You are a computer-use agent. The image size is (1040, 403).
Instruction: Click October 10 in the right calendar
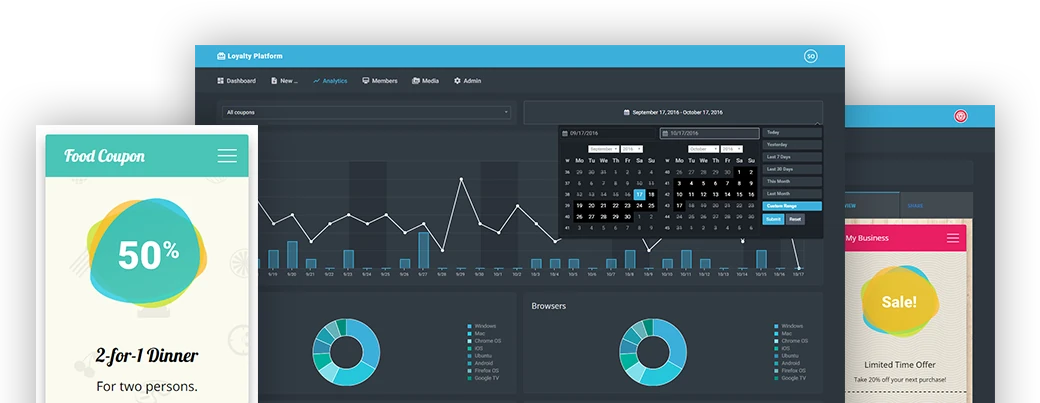[679, 194]
